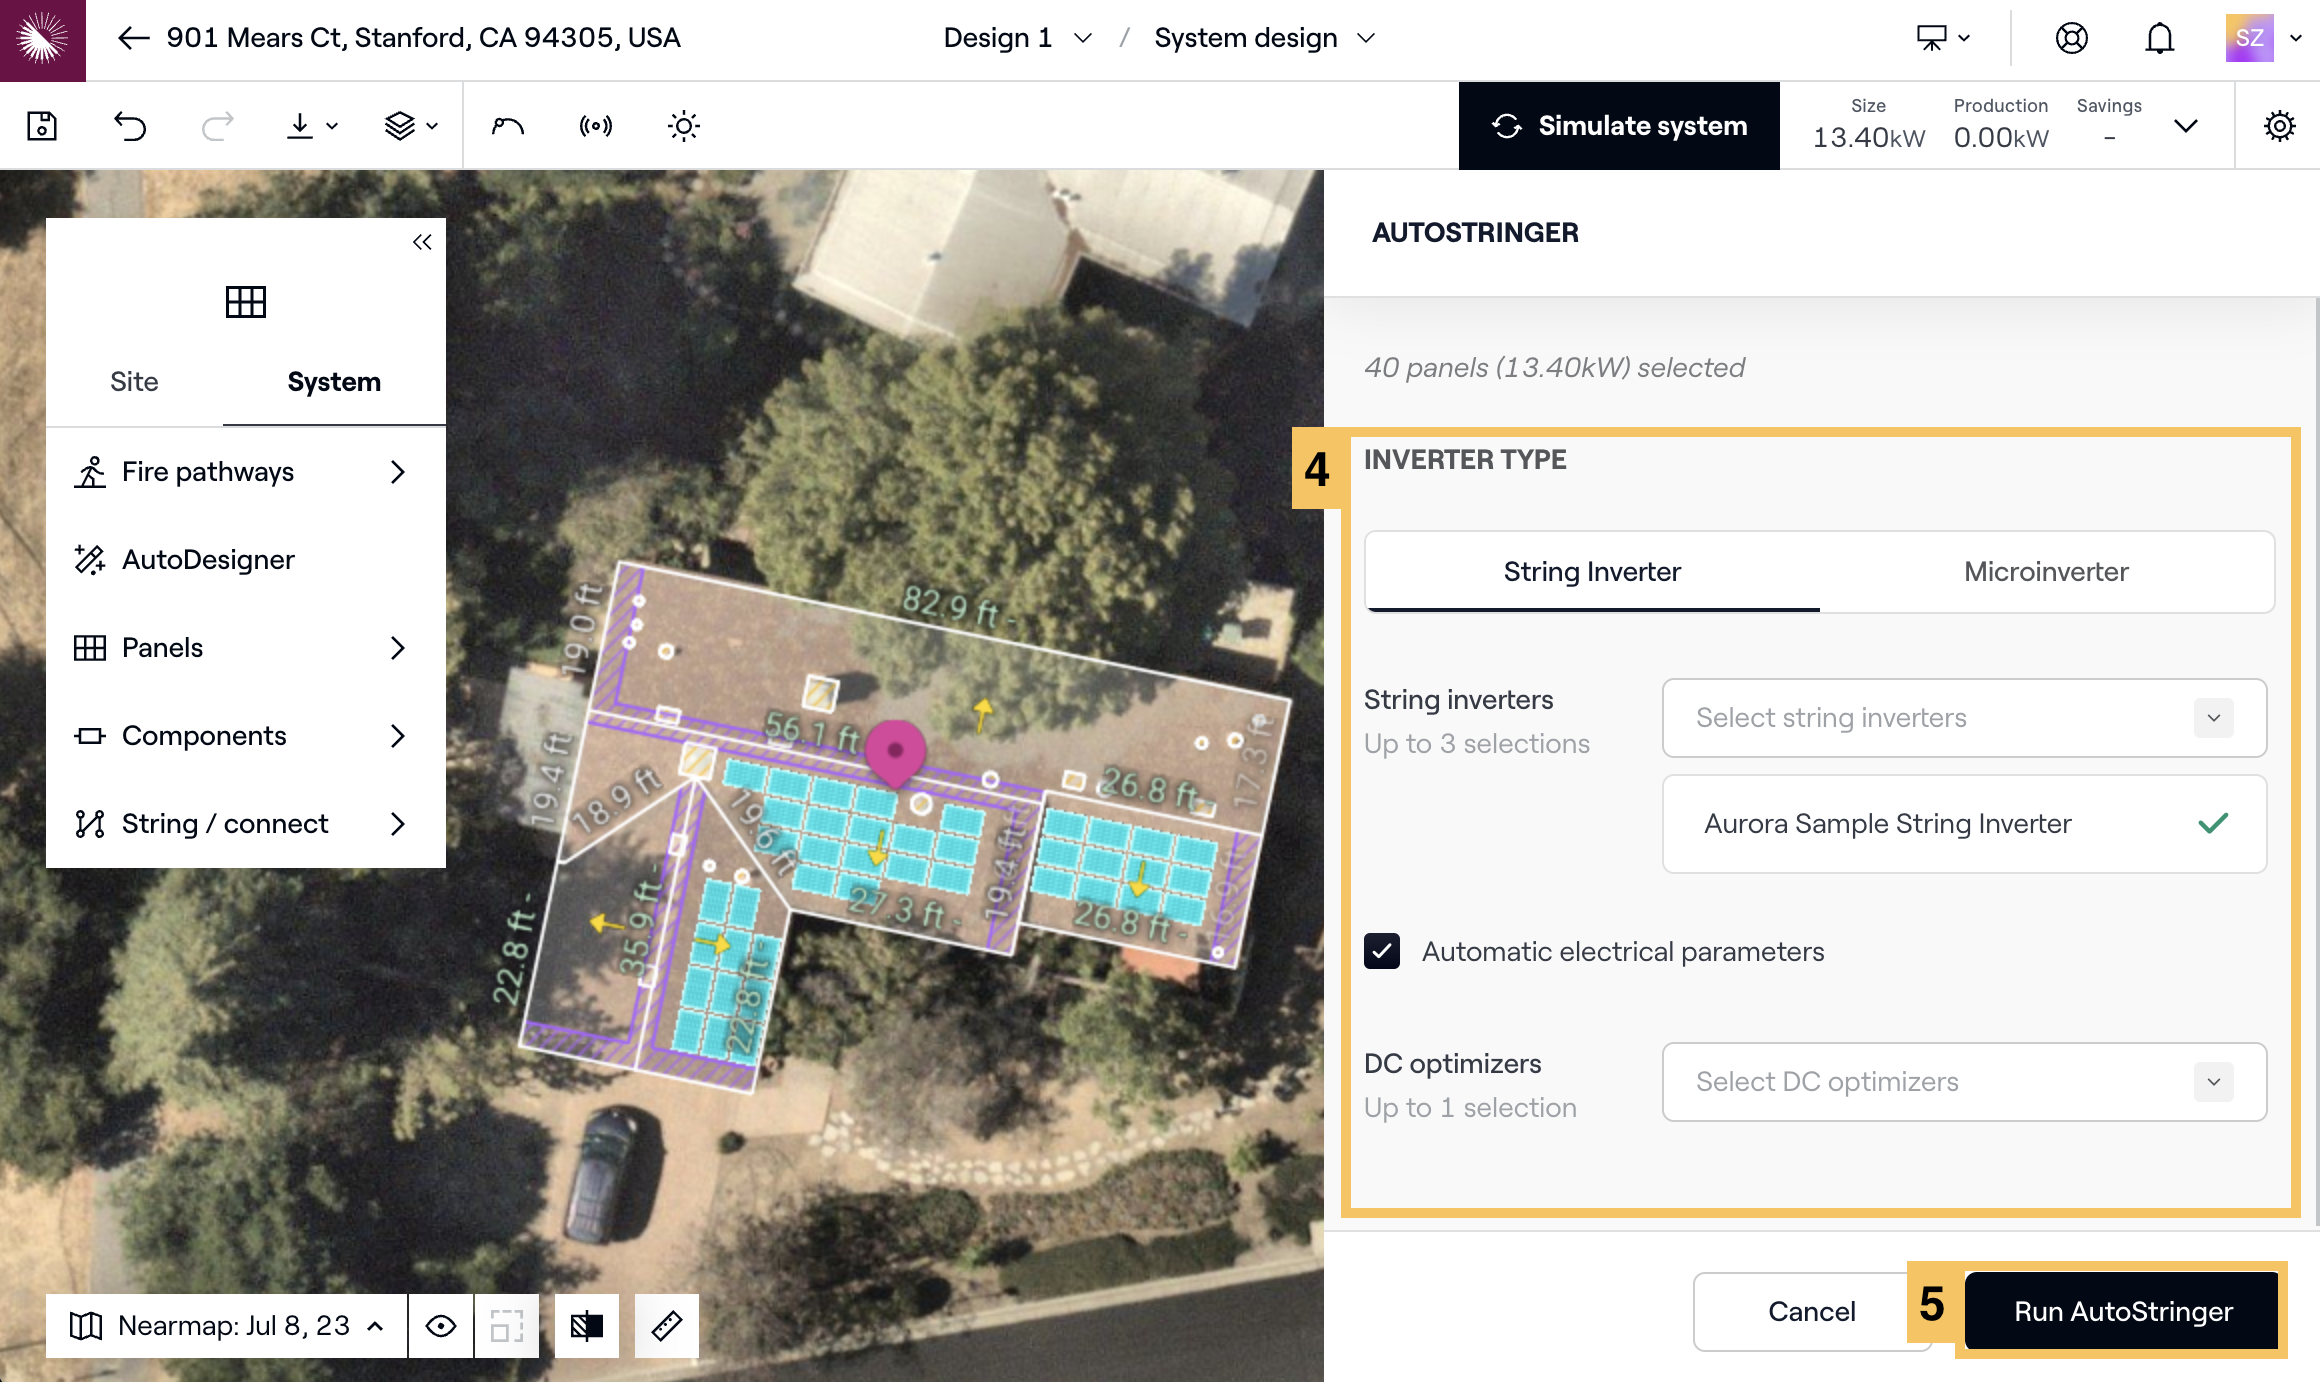This screenshot has width=2320, height=1382.
Task: Open Select string inverters dropdown
Action: tap(1964, 718)
